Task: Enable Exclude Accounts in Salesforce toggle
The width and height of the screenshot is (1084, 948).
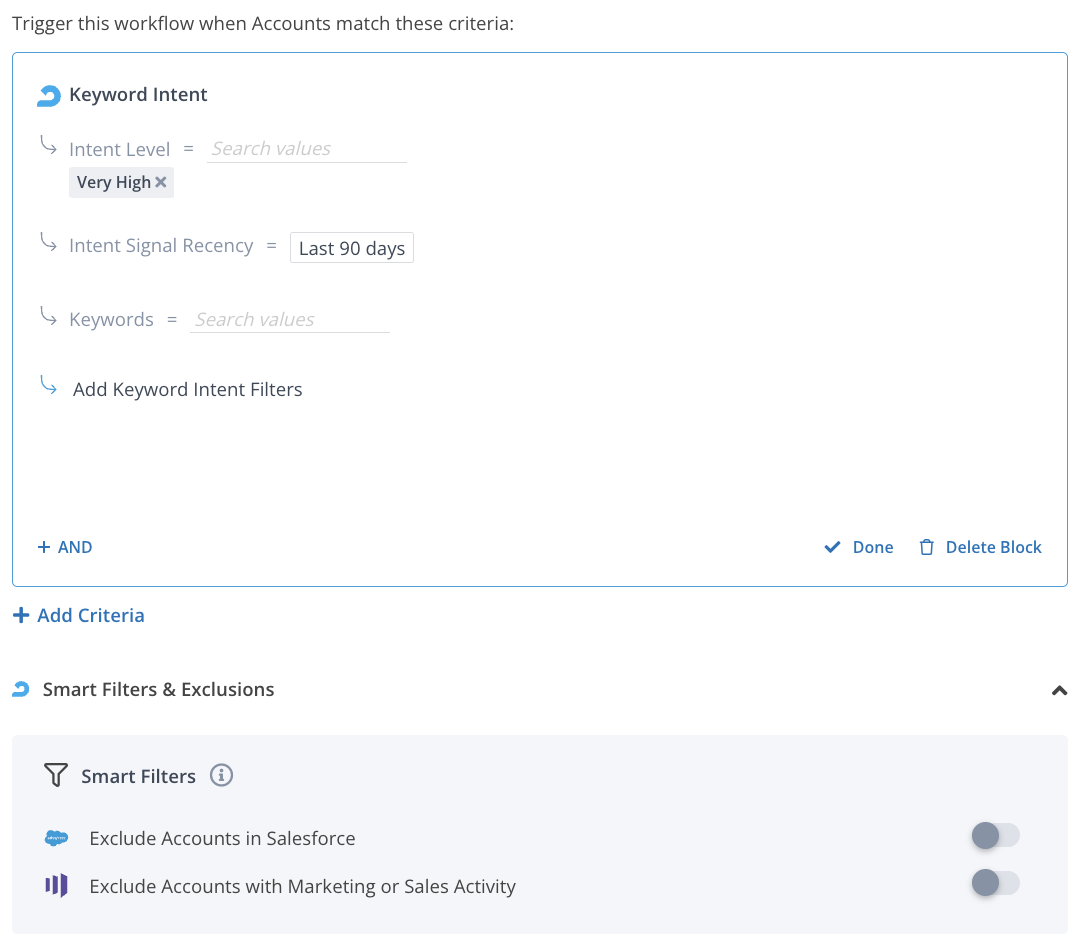Action: pyautogui.click(x=995, y=836)
